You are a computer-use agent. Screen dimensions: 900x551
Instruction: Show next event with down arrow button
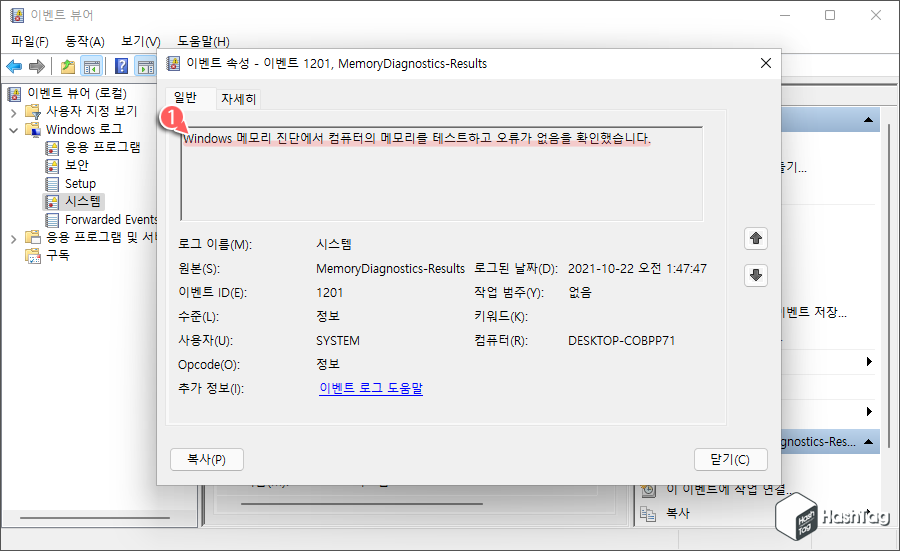[755, 275]
